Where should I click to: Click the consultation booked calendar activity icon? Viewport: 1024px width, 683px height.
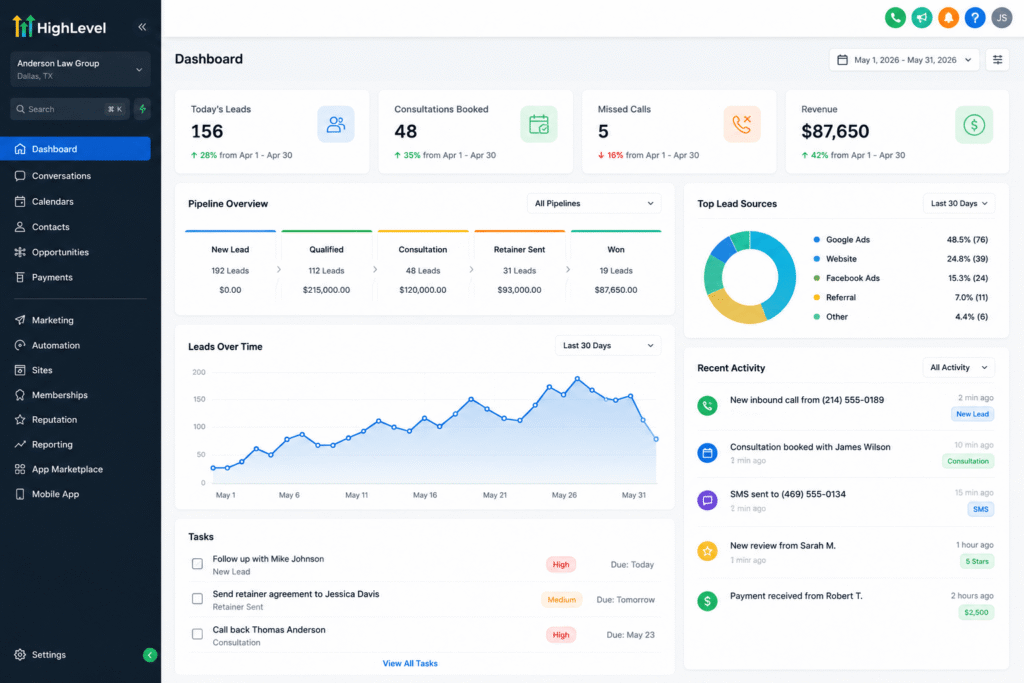click(707, 453)
